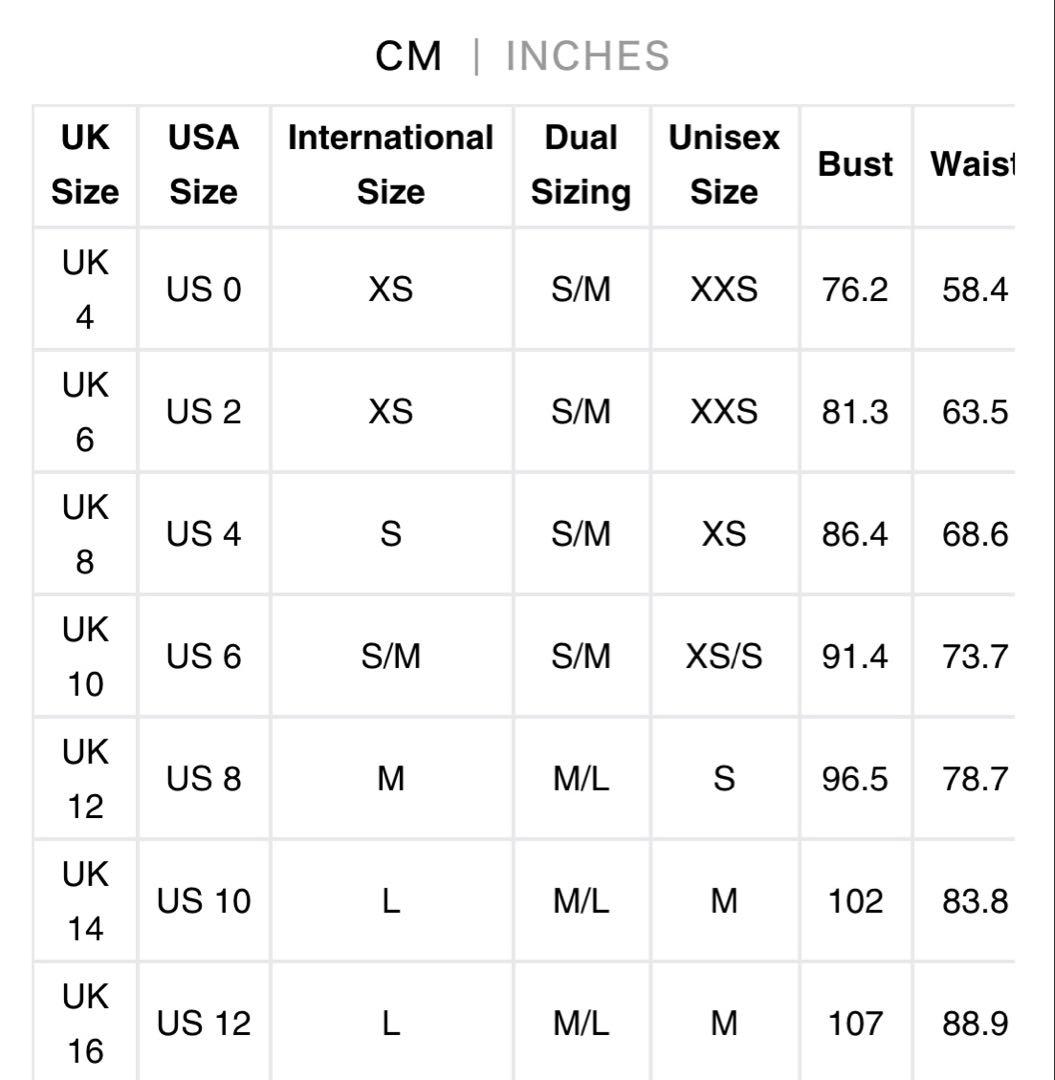
Task: Select the UK 4 row cell
Action: 85,290
